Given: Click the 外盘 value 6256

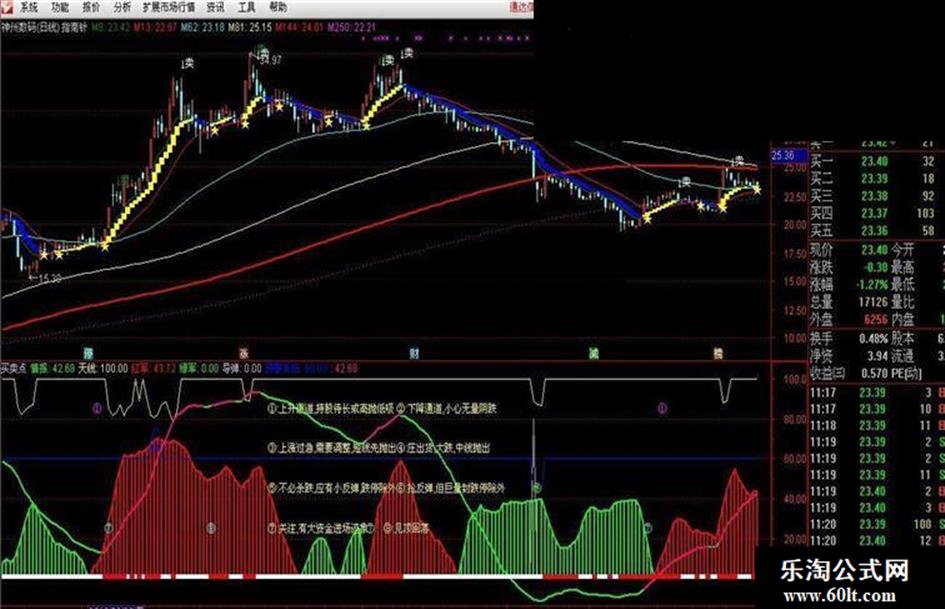Looking at the screenshot, I should 876,319.
